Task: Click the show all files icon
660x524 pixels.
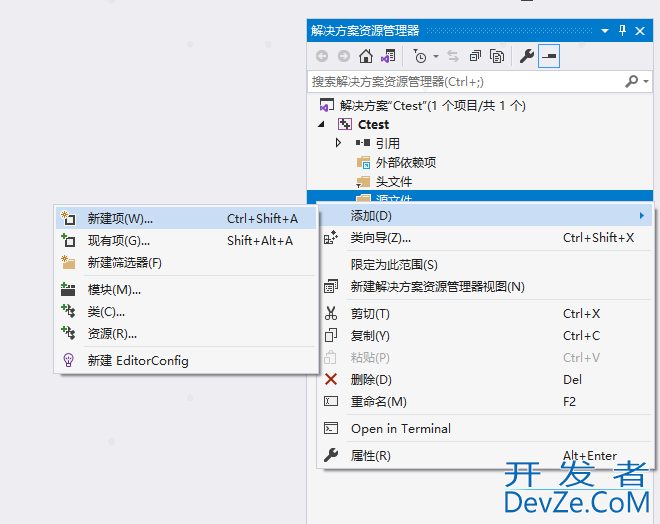Action: (497, 56)
